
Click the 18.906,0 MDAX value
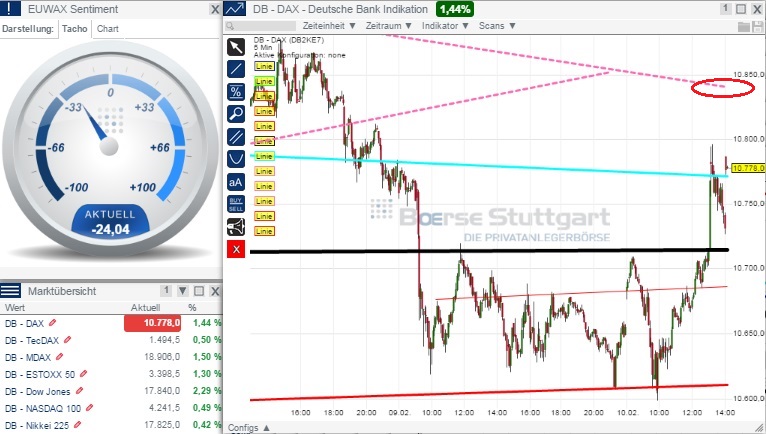162,357
